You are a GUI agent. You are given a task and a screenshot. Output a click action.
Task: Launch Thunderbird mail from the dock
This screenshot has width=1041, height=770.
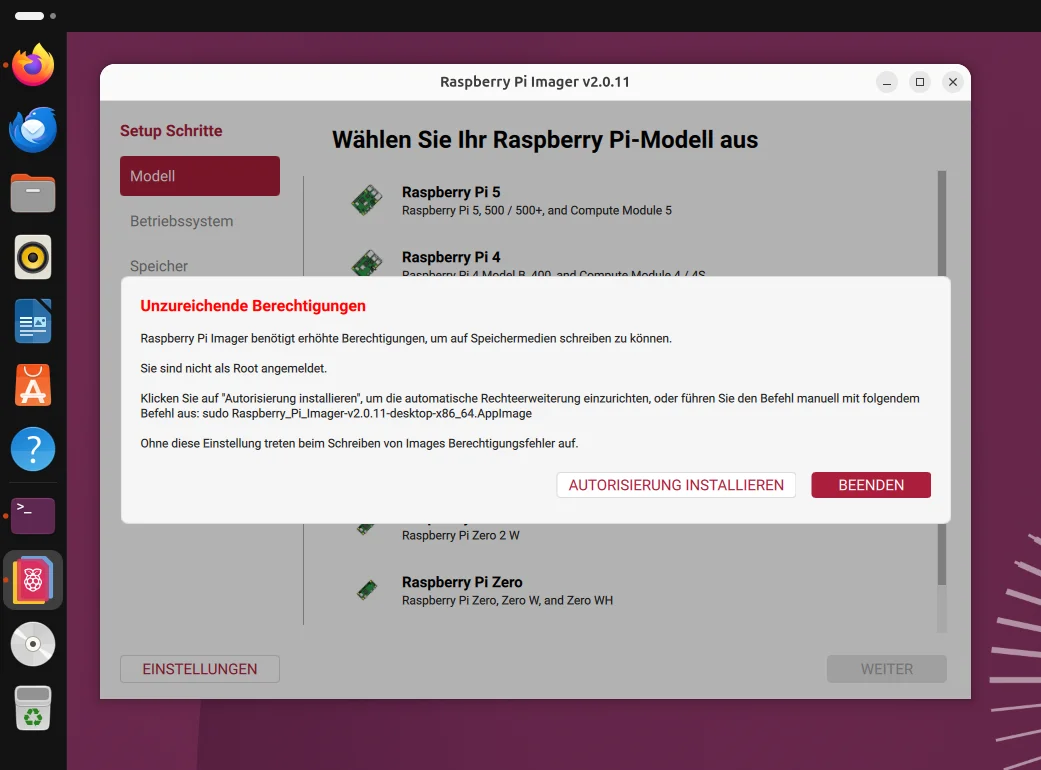pyautogui.click(x=33, y=129)
